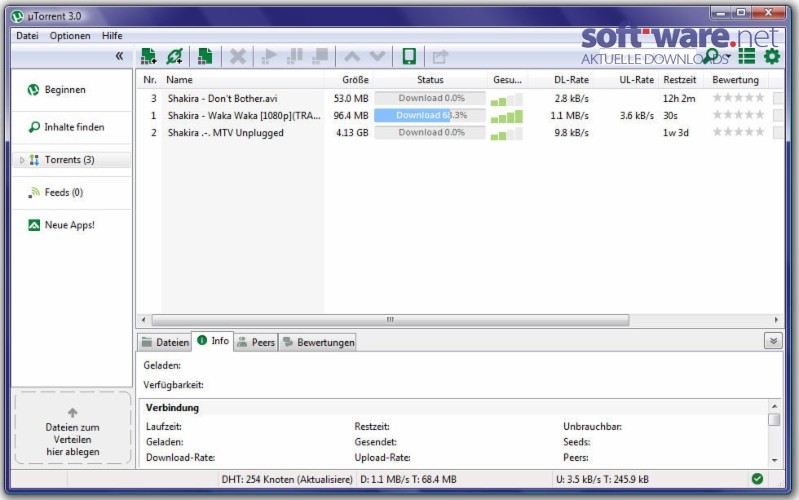Screen dimensions: 799x500
Task: Sort by the Größe column header
Action: click(348, 80)
